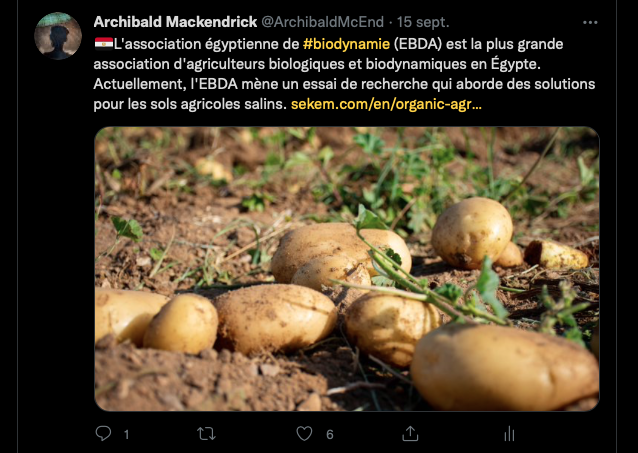Open the share tweet icon
The height and width of the screenshot is (453, 638).
click(x=410, y=433)
